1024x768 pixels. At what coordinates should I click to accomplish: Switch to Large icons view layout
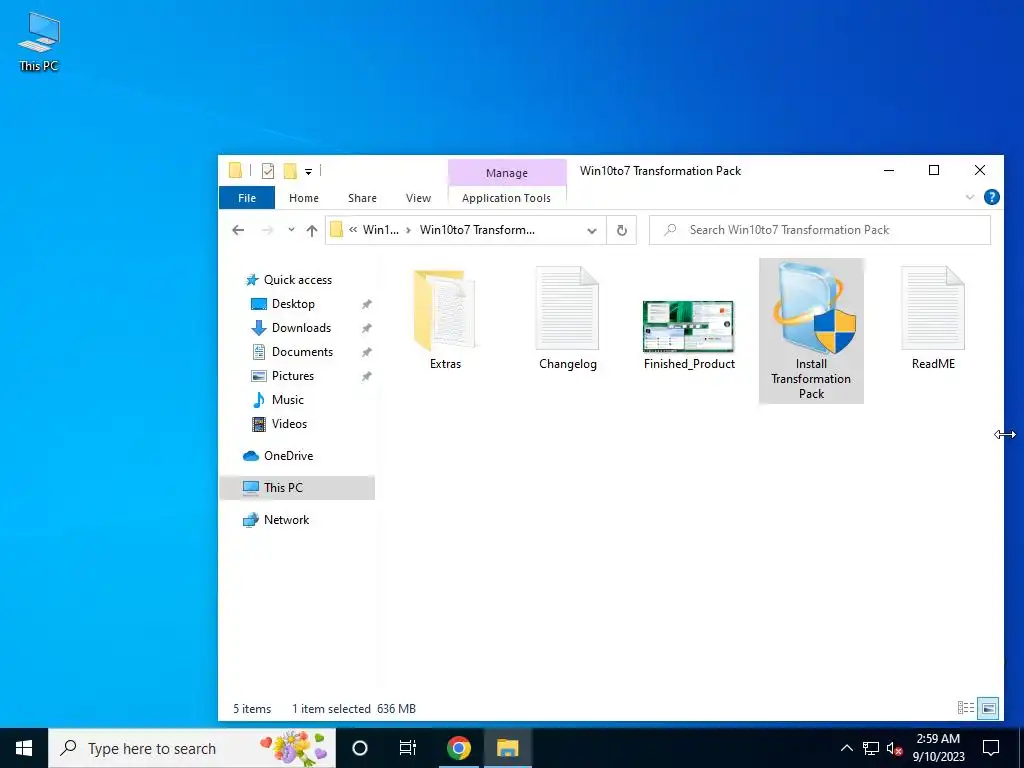[x=989, y=708]
